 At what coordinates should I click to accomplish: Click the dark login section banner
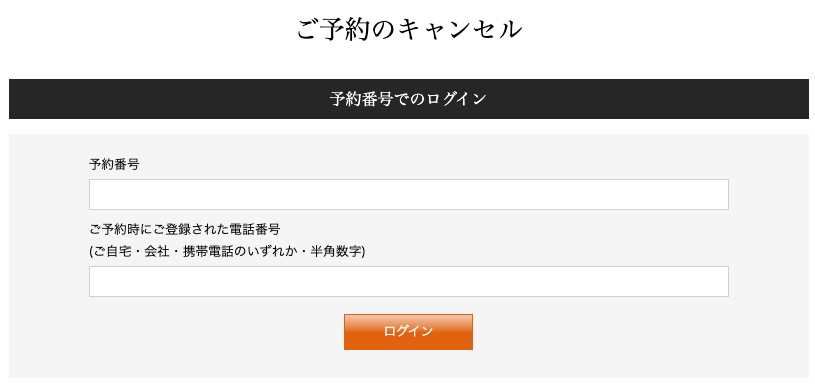tap(409, 99)
